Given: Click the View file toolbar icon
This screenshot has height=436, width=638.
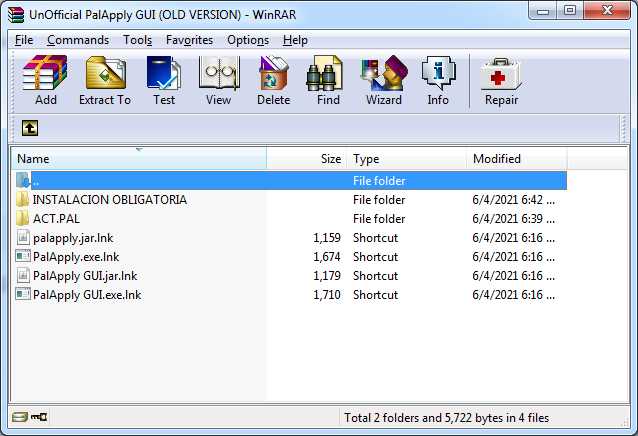Looking at the screenshot, I should click(x=219, y=73).
